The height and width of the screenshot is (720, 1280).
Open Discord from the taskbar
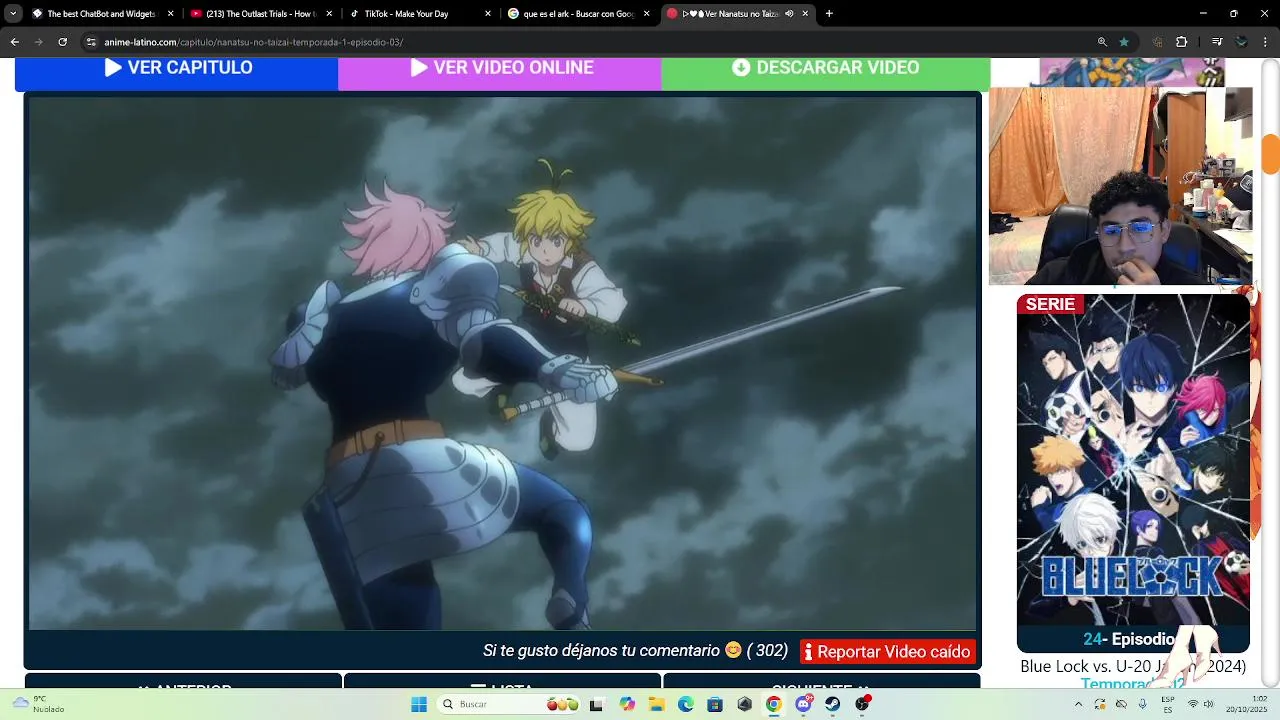[804, 704]
